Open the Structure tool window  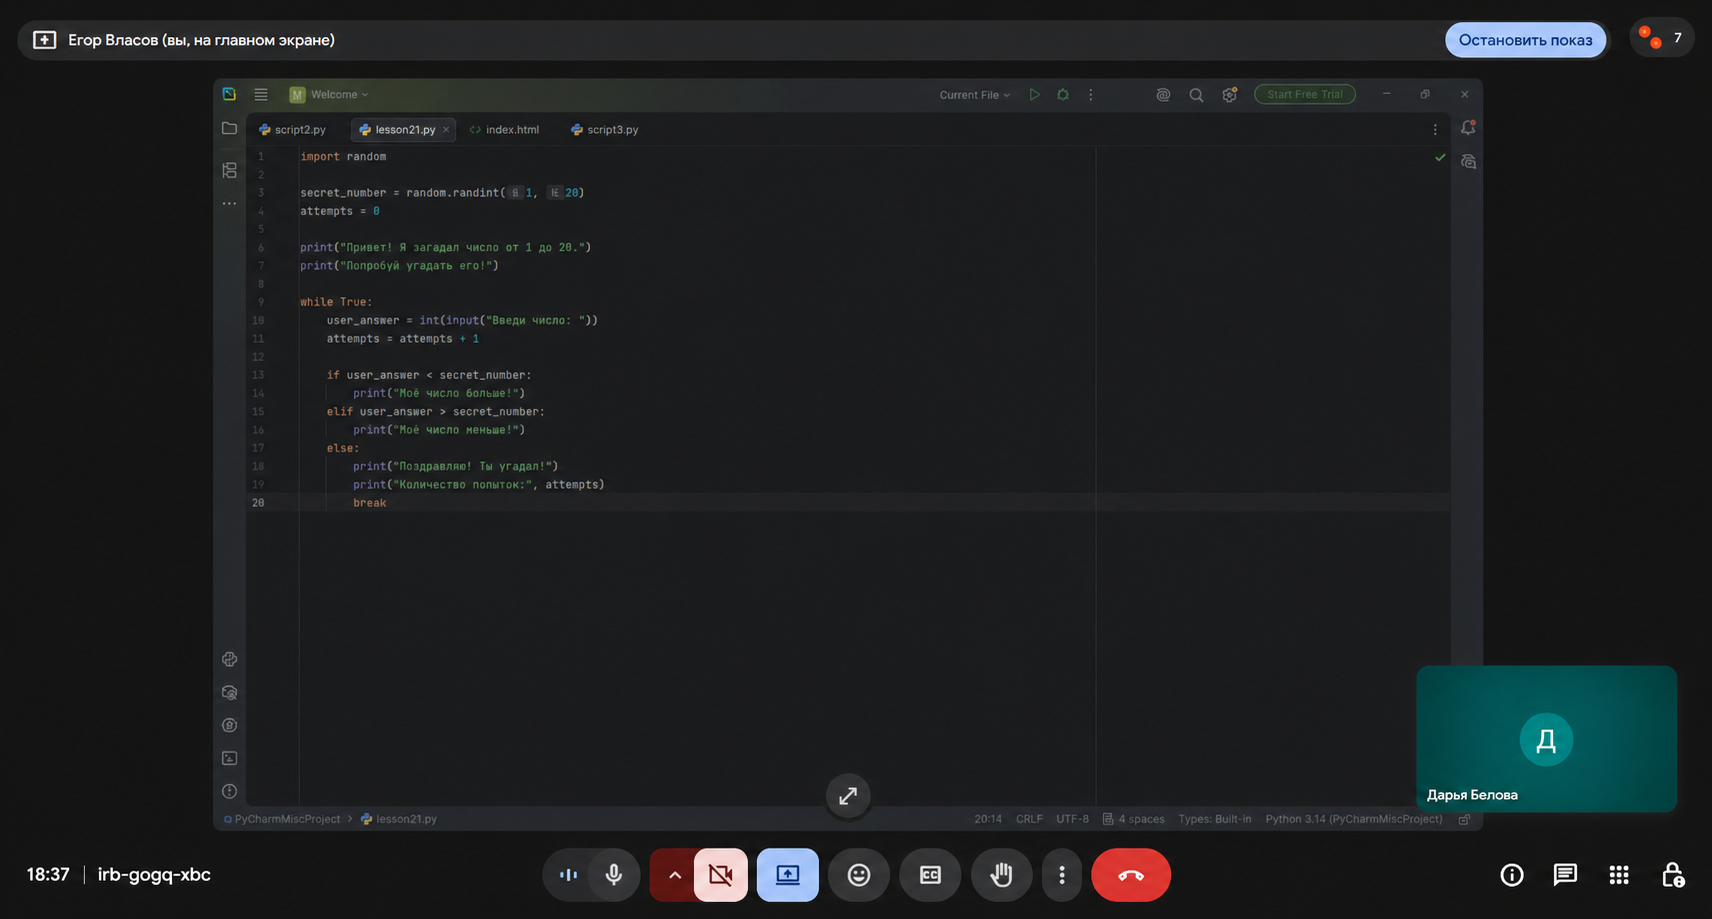[229, 170]
